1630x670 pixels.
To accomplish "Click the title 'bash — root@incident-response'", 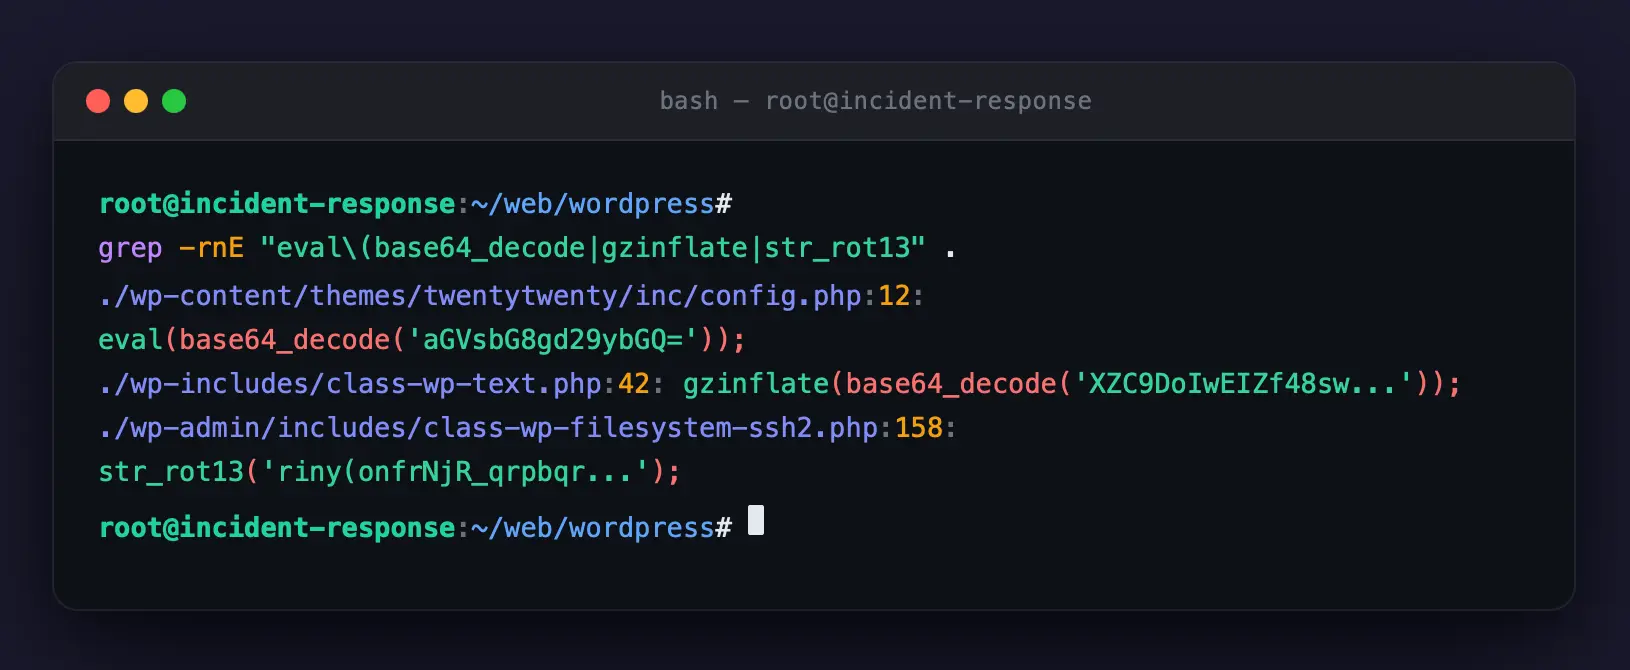I will coord(875,101).
